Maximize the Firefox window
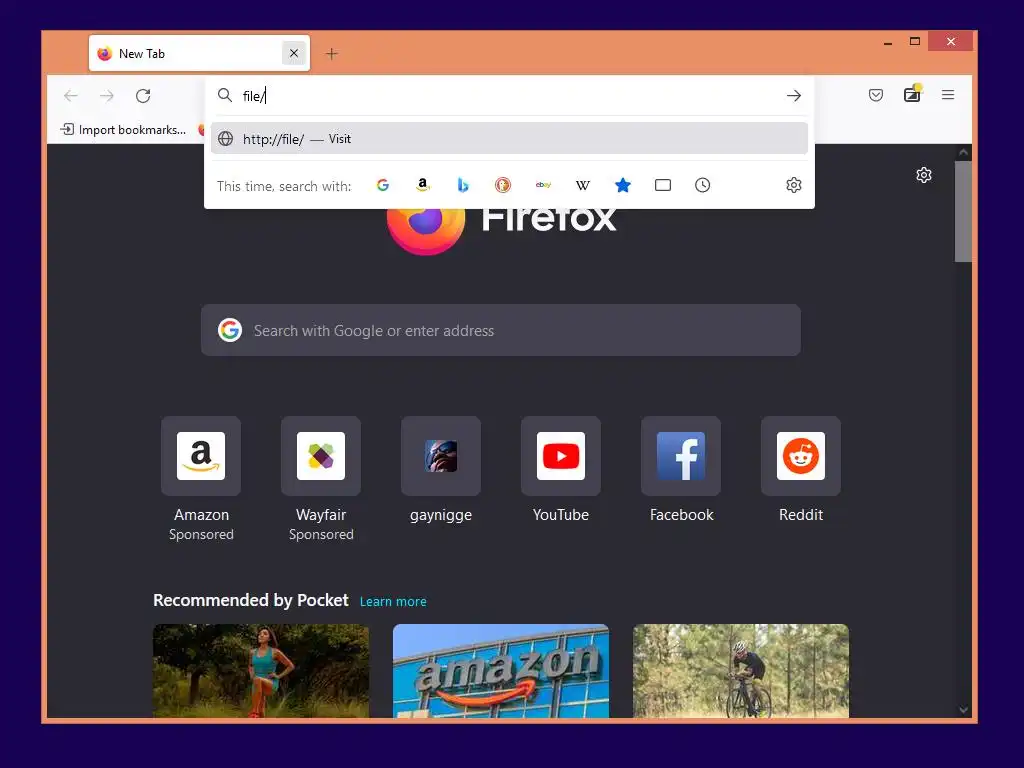This screenshot has height=768, width=1024. [x=915, y=41]
